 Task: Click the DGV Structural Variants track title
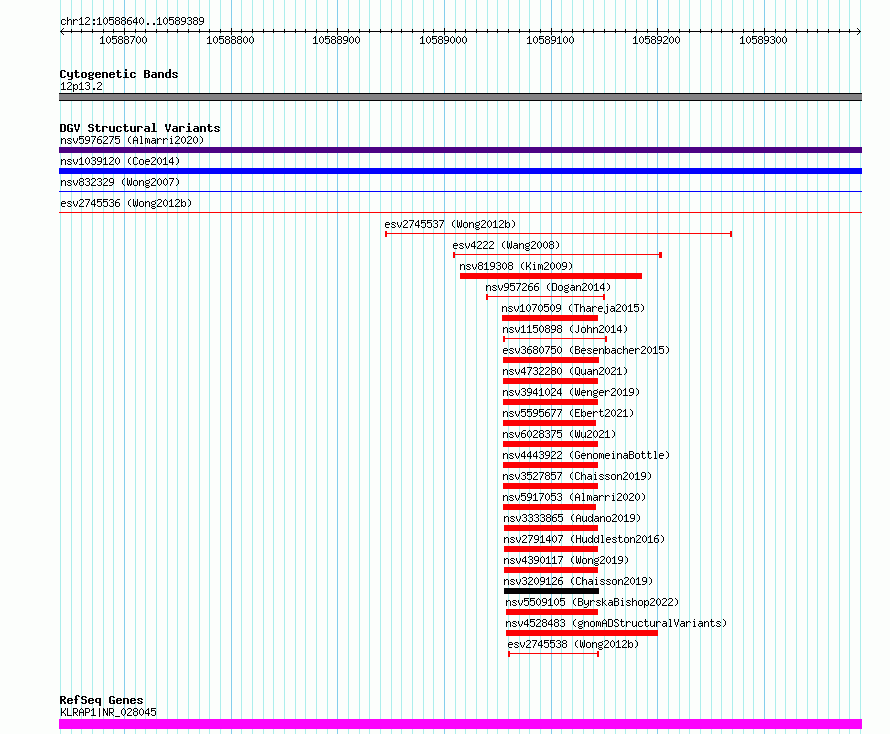[x=140, y=128]
